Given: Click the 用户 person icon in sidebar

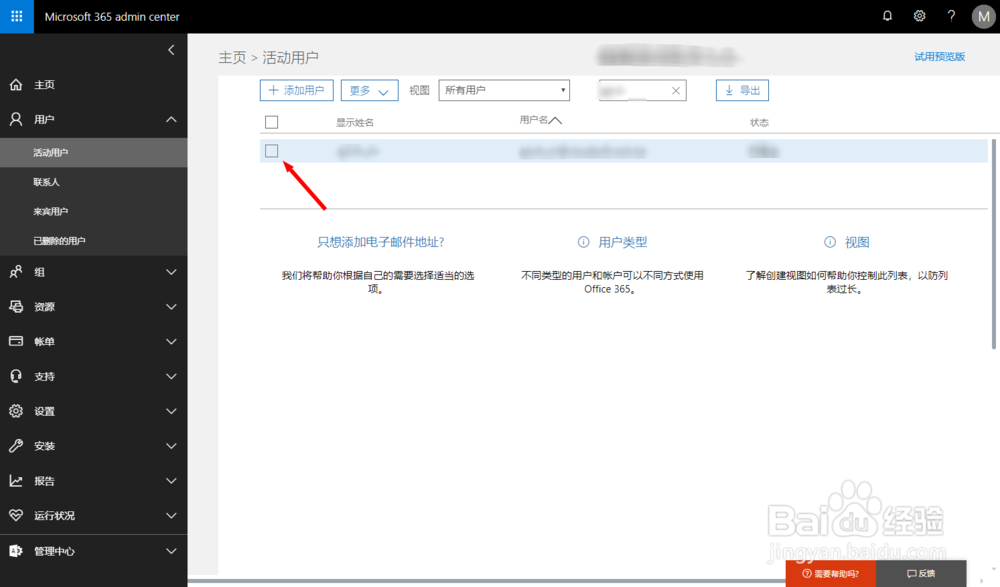Looking at the screenshot, I should coord(16,119).
